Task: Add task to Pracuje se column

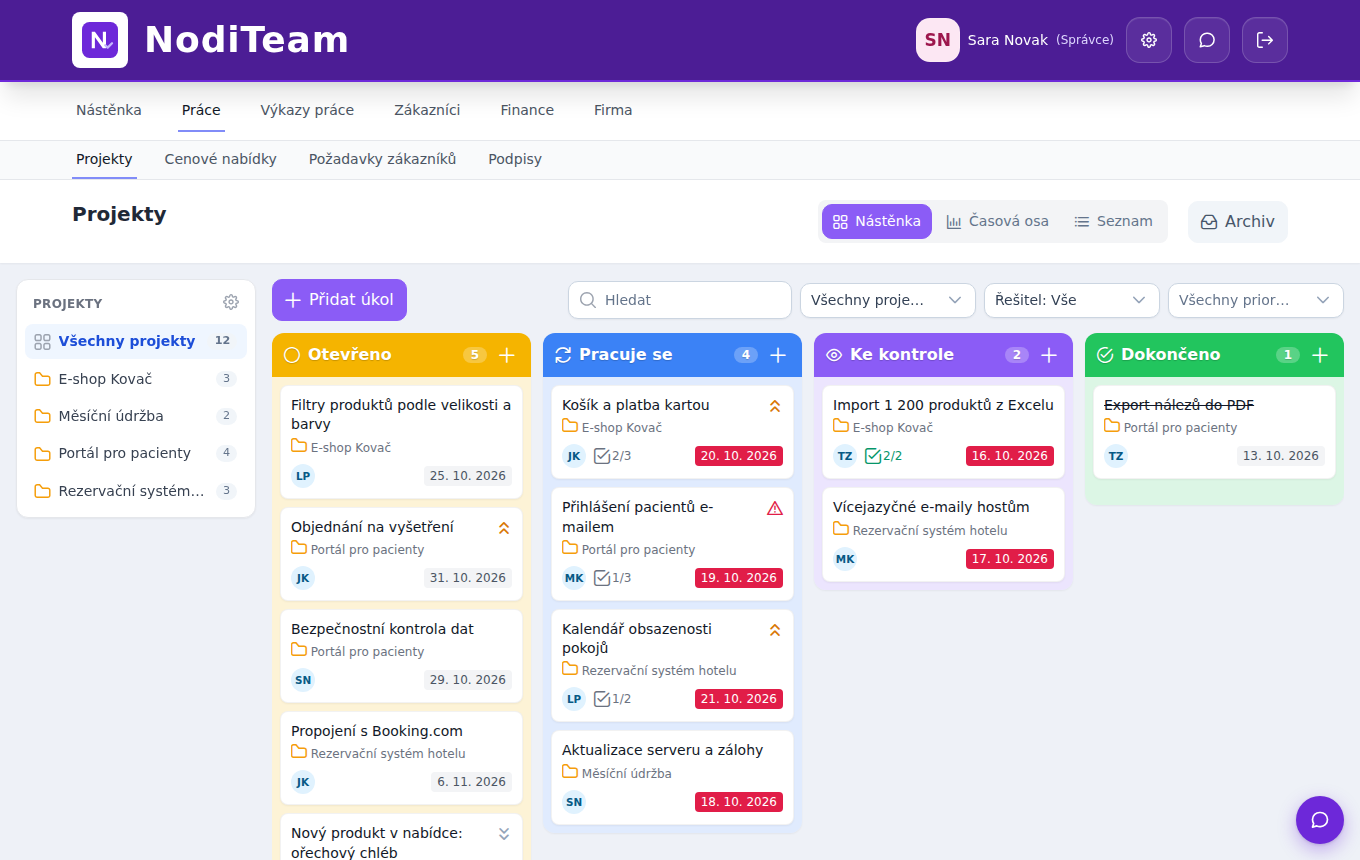Action: (x=778, y=355)
